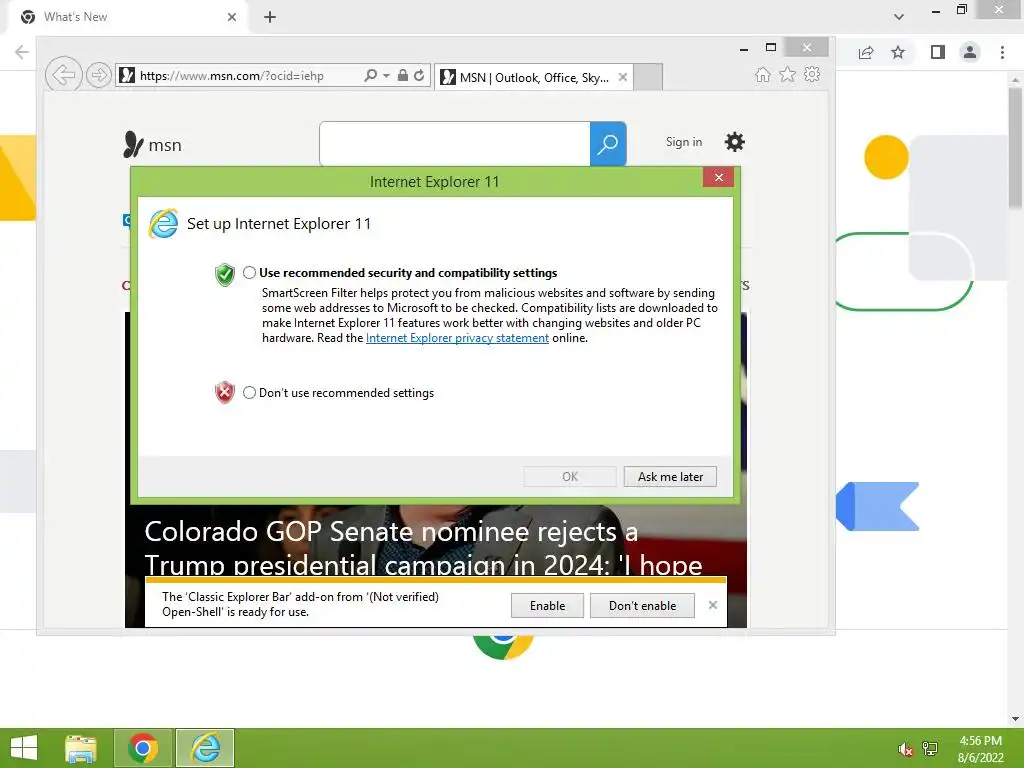Viewport: 1024px width, 768px height.
Task: Toggle Chrome side panel icon
Action: (x=938, y=52)
